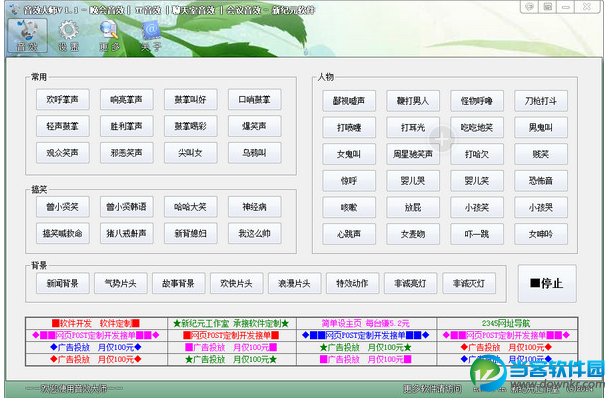The image size is (606, 398).
Task: Click the 故事背景 button
Action: tap(179, 283)
